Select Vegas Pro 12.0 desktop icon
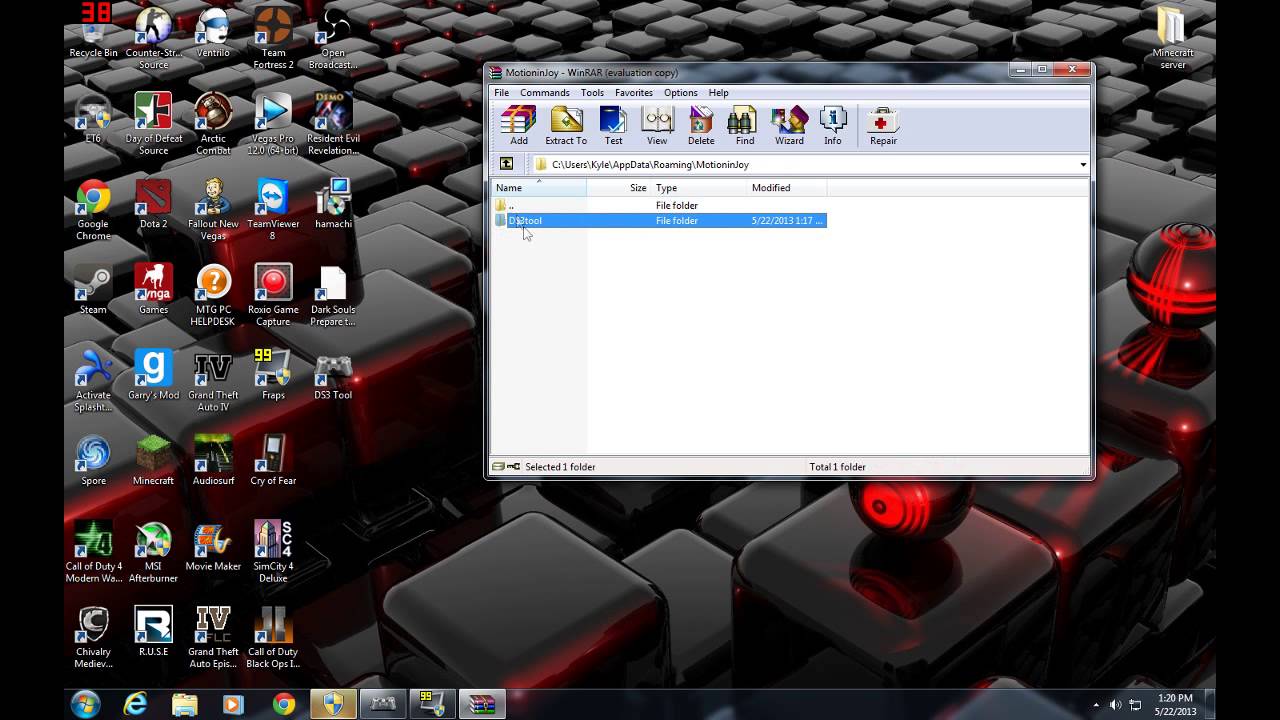The image size is (1280, 720). 273,124
